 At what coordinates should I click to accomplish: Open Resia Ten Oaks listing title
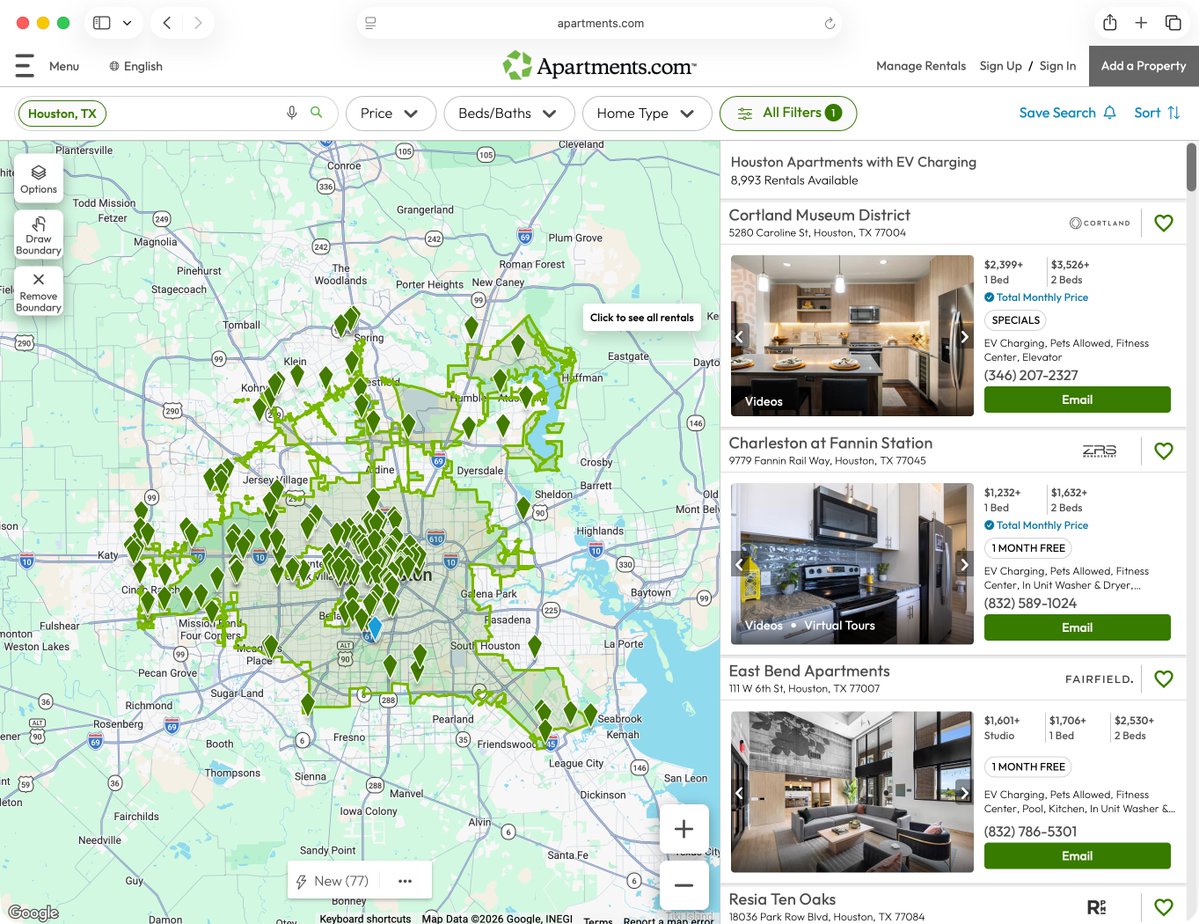[781, 900]
